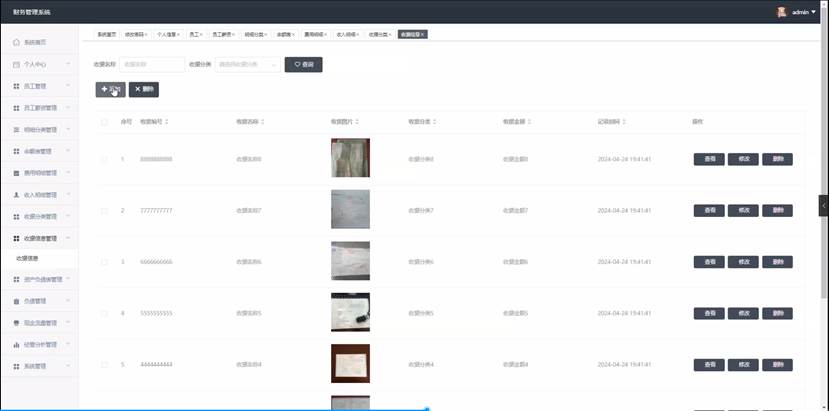Click the 查询 search button

(x=303, y=65)
